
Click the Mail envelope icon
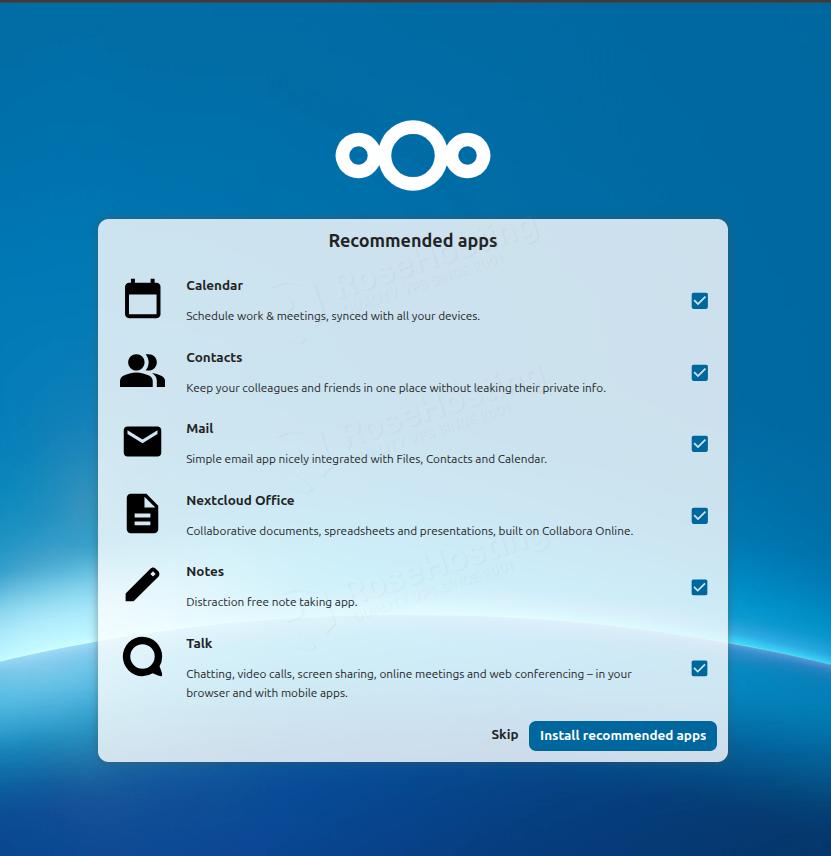click(x=143, y=441)
